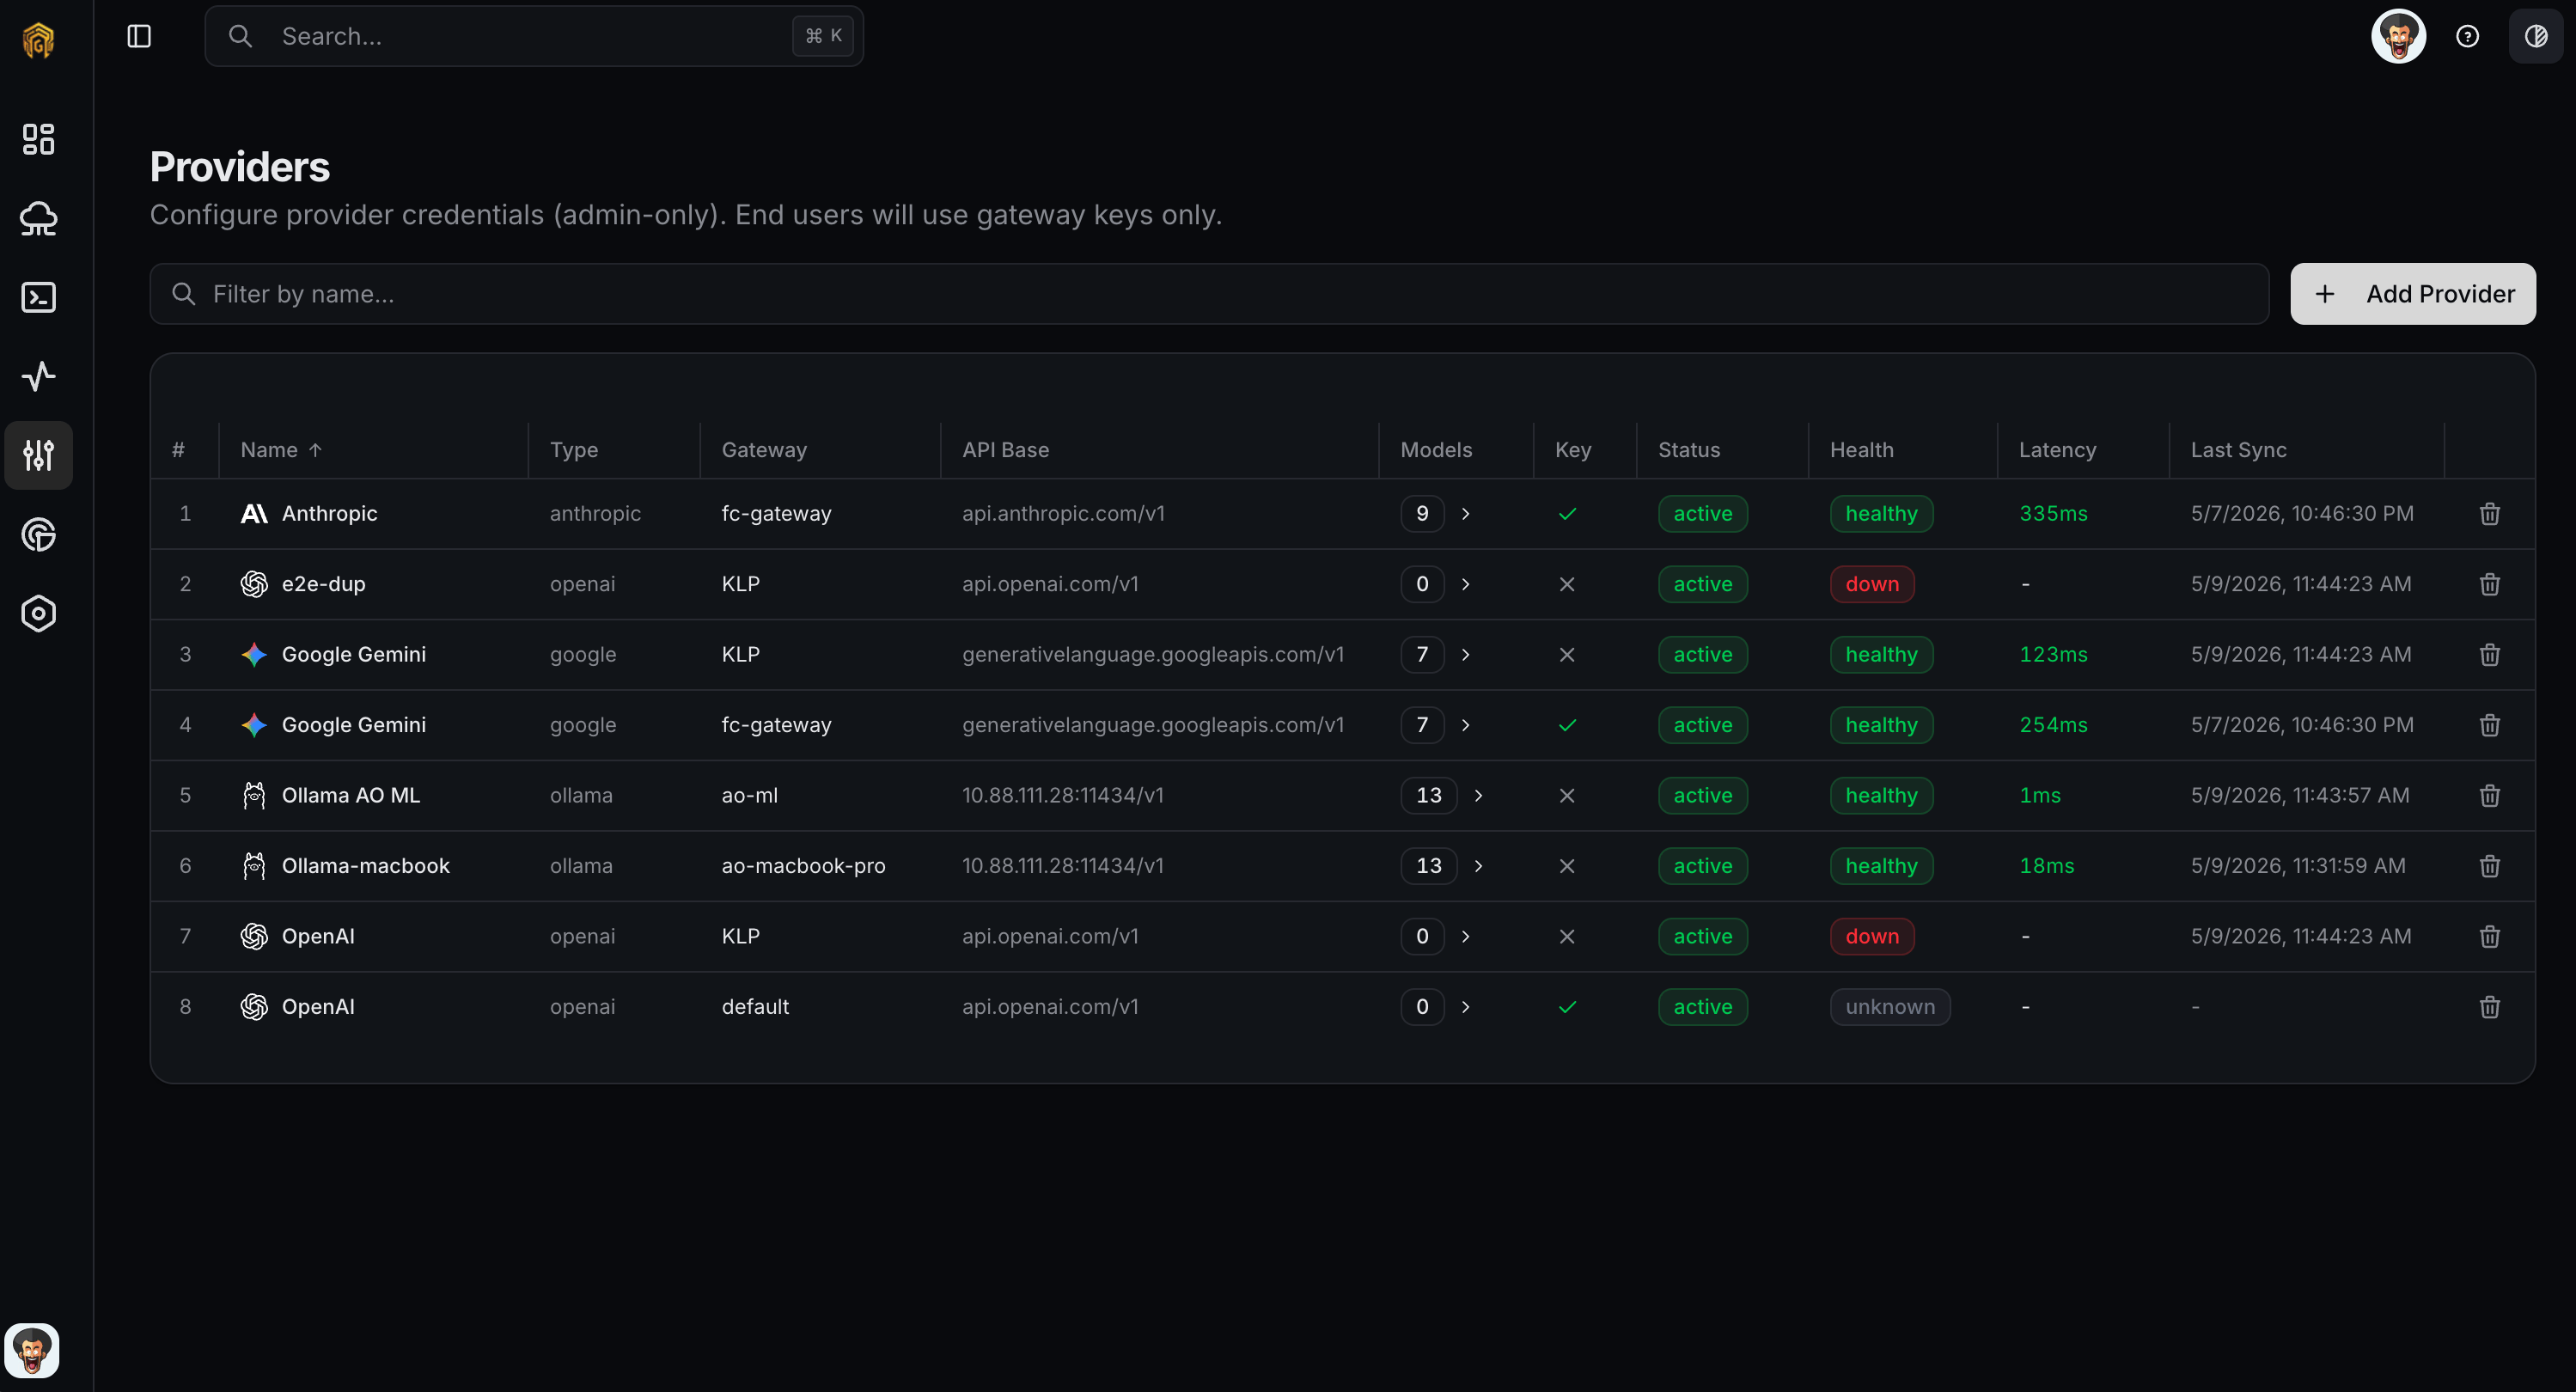Click the ao-macbook-pro gateway cell

point(803,866)
